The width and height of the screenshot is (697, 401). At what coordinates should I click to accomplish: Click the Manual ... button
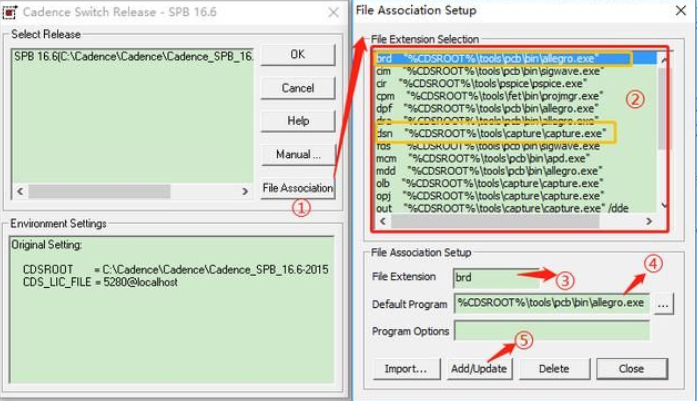point(297,154)
